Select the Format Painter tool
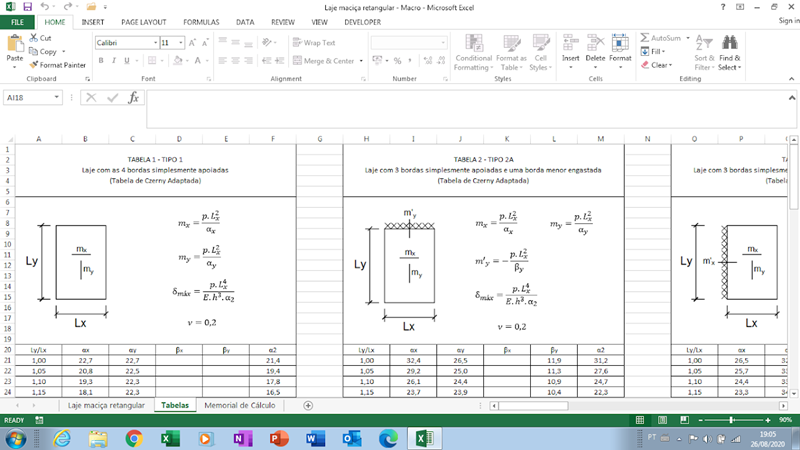800x450 pixels. click(x=61, y=64)
